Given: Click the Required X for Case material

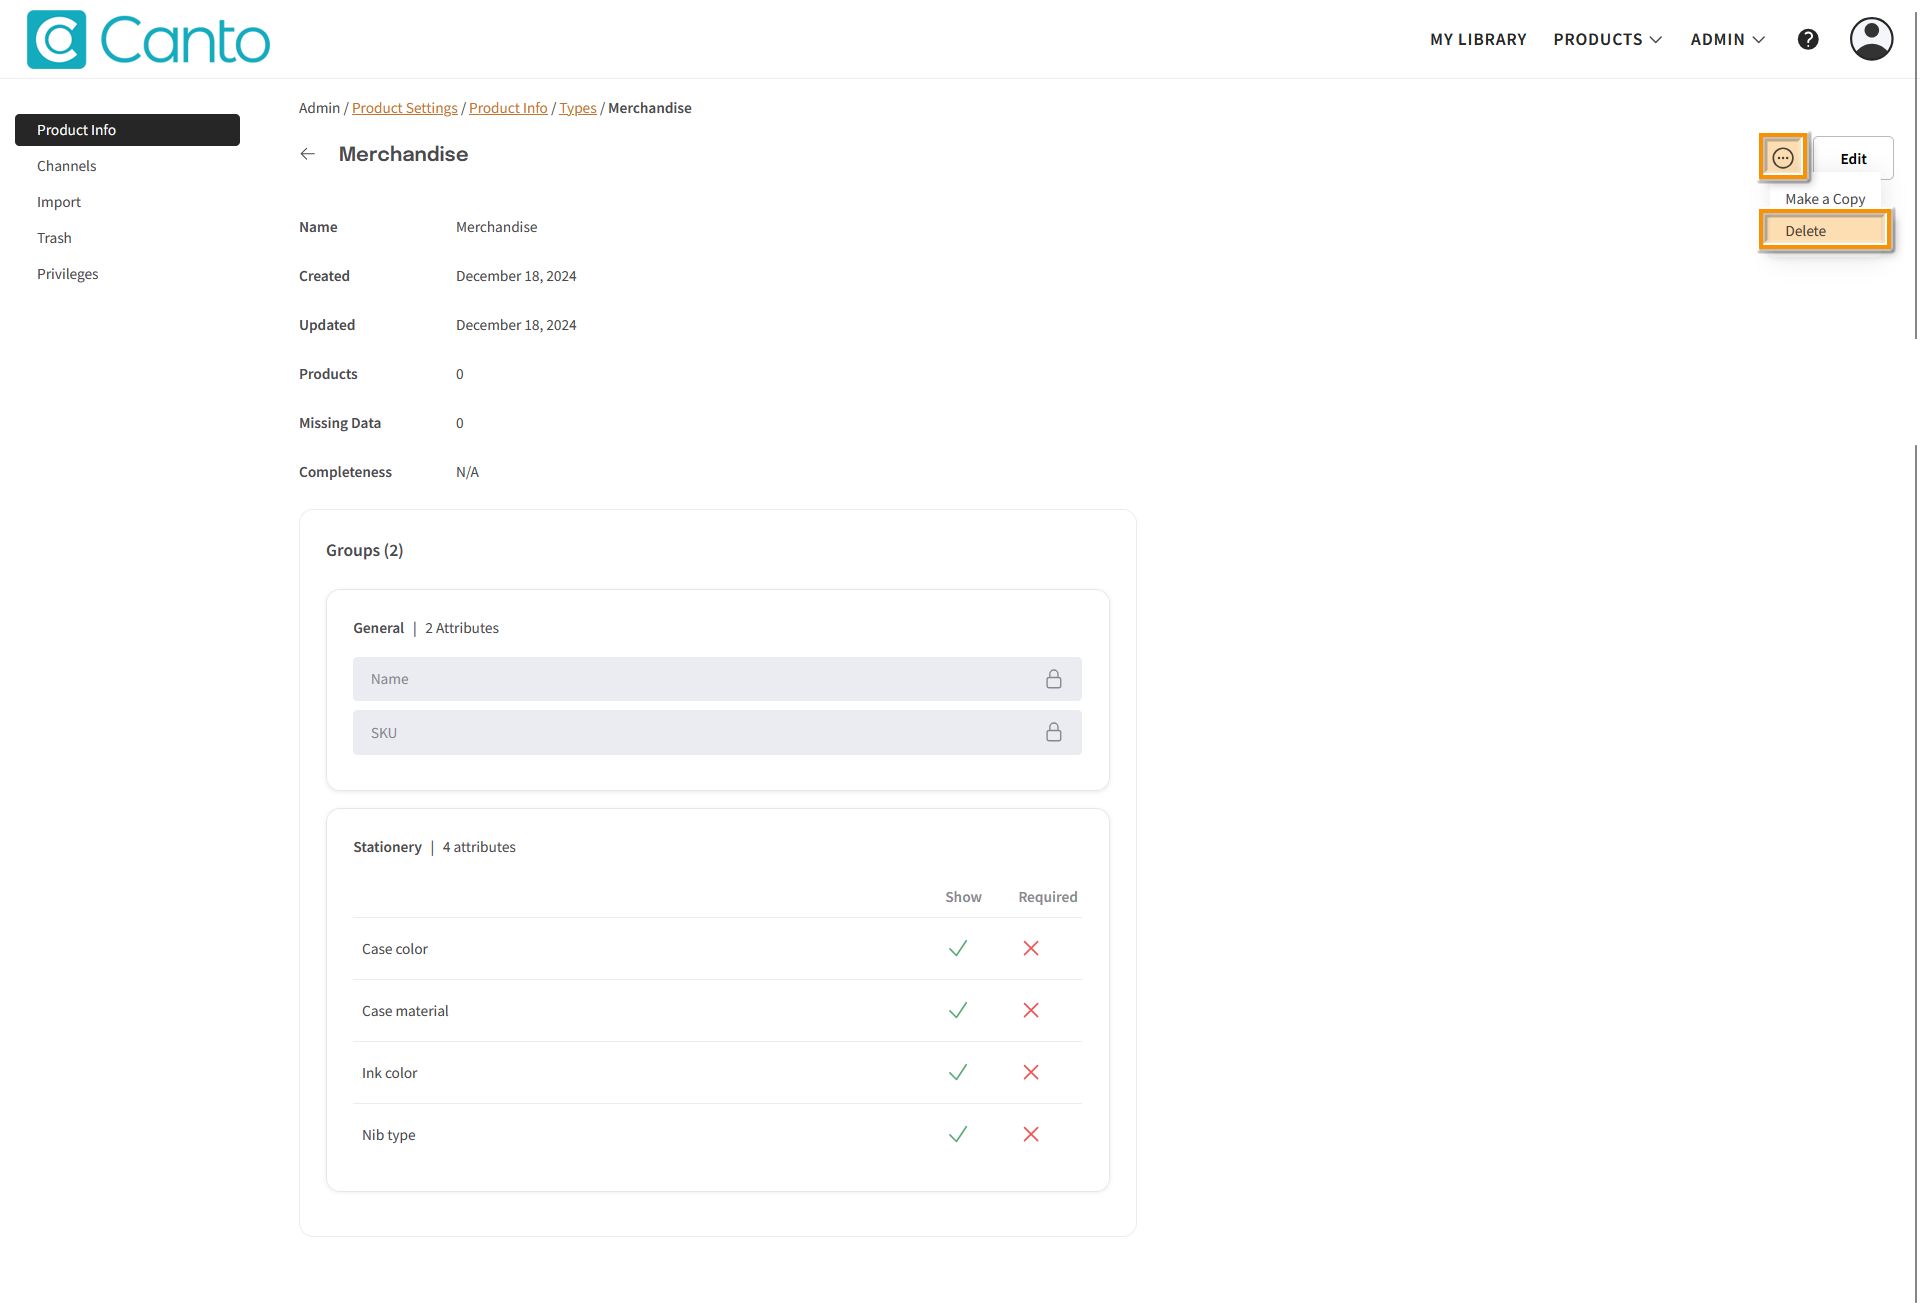Looking at the screenshot, I should point(1030,1011).
